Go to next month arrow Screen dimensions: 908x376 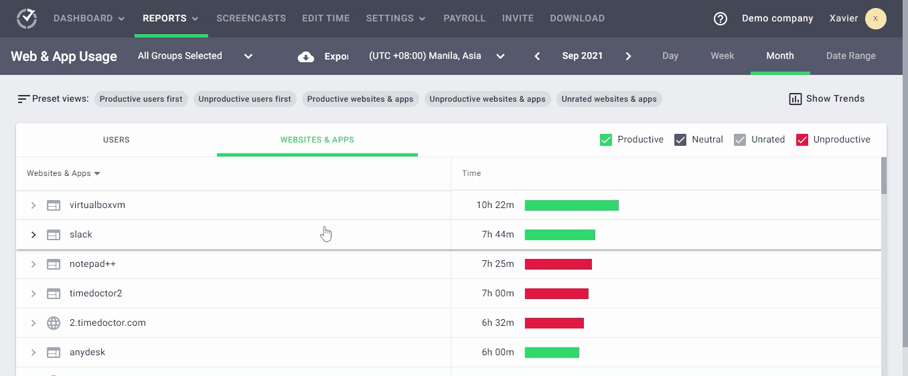point(628,56)
